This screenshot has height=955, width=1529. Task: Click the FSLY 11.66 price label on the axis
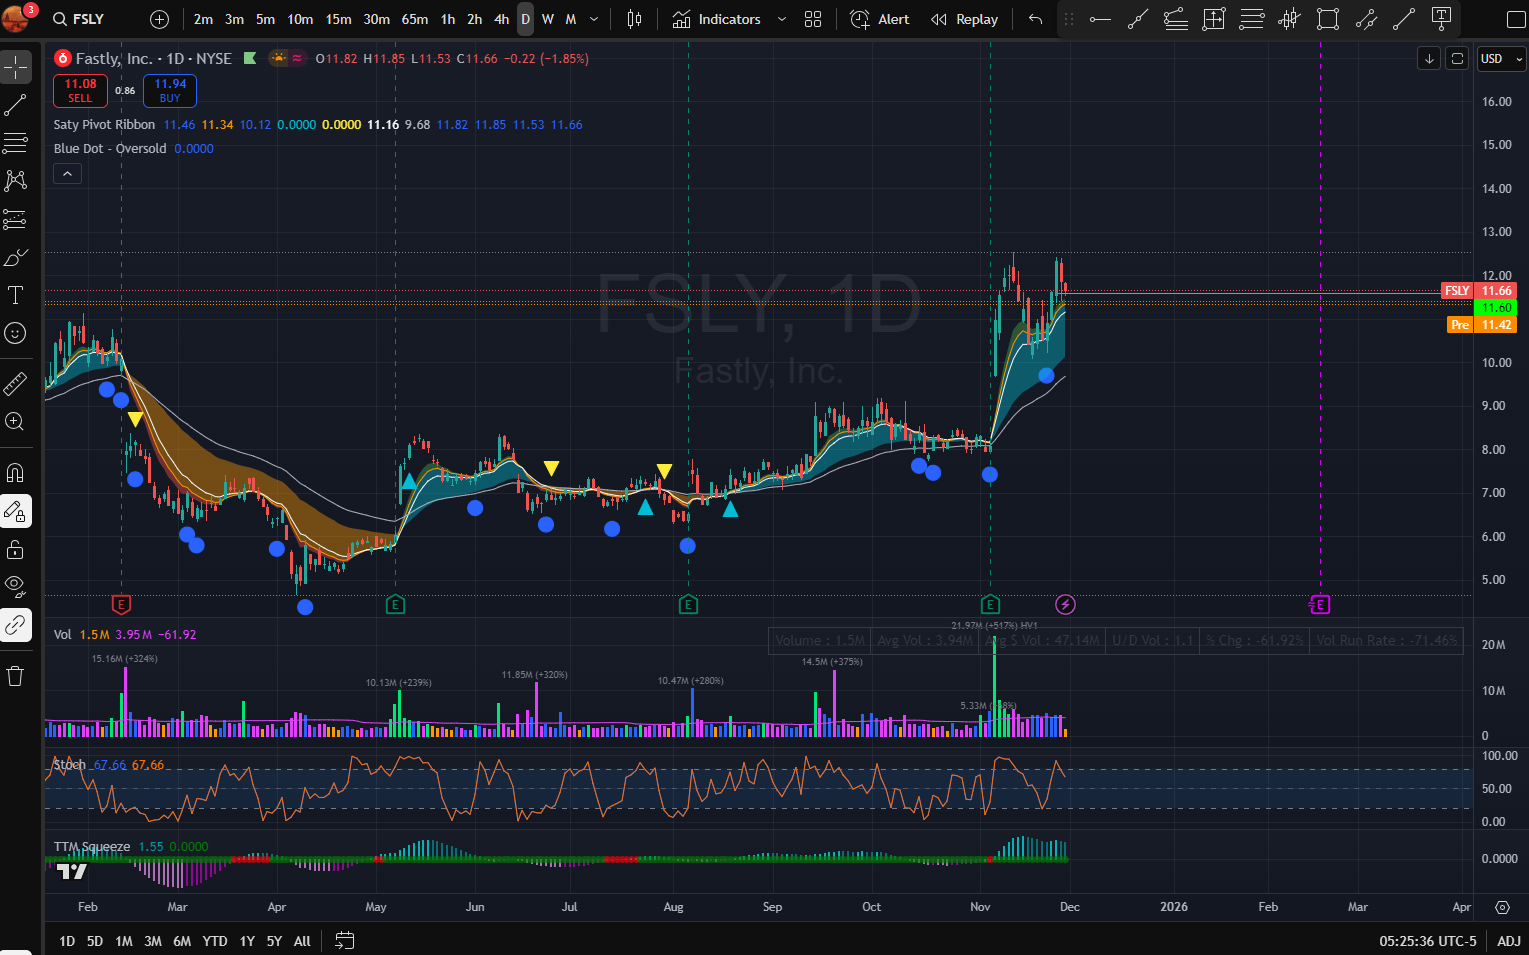pyautogui.click(x=1479, y=291)
